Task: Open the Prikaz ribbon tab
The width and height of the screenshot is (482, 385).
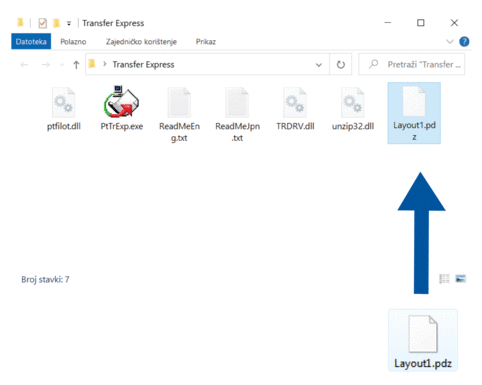Action: (206, 42)
